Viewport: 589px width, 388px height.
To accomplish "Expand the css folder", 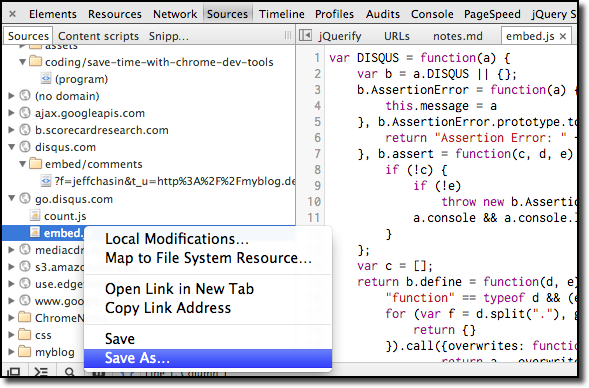I will tap(11, 334).
